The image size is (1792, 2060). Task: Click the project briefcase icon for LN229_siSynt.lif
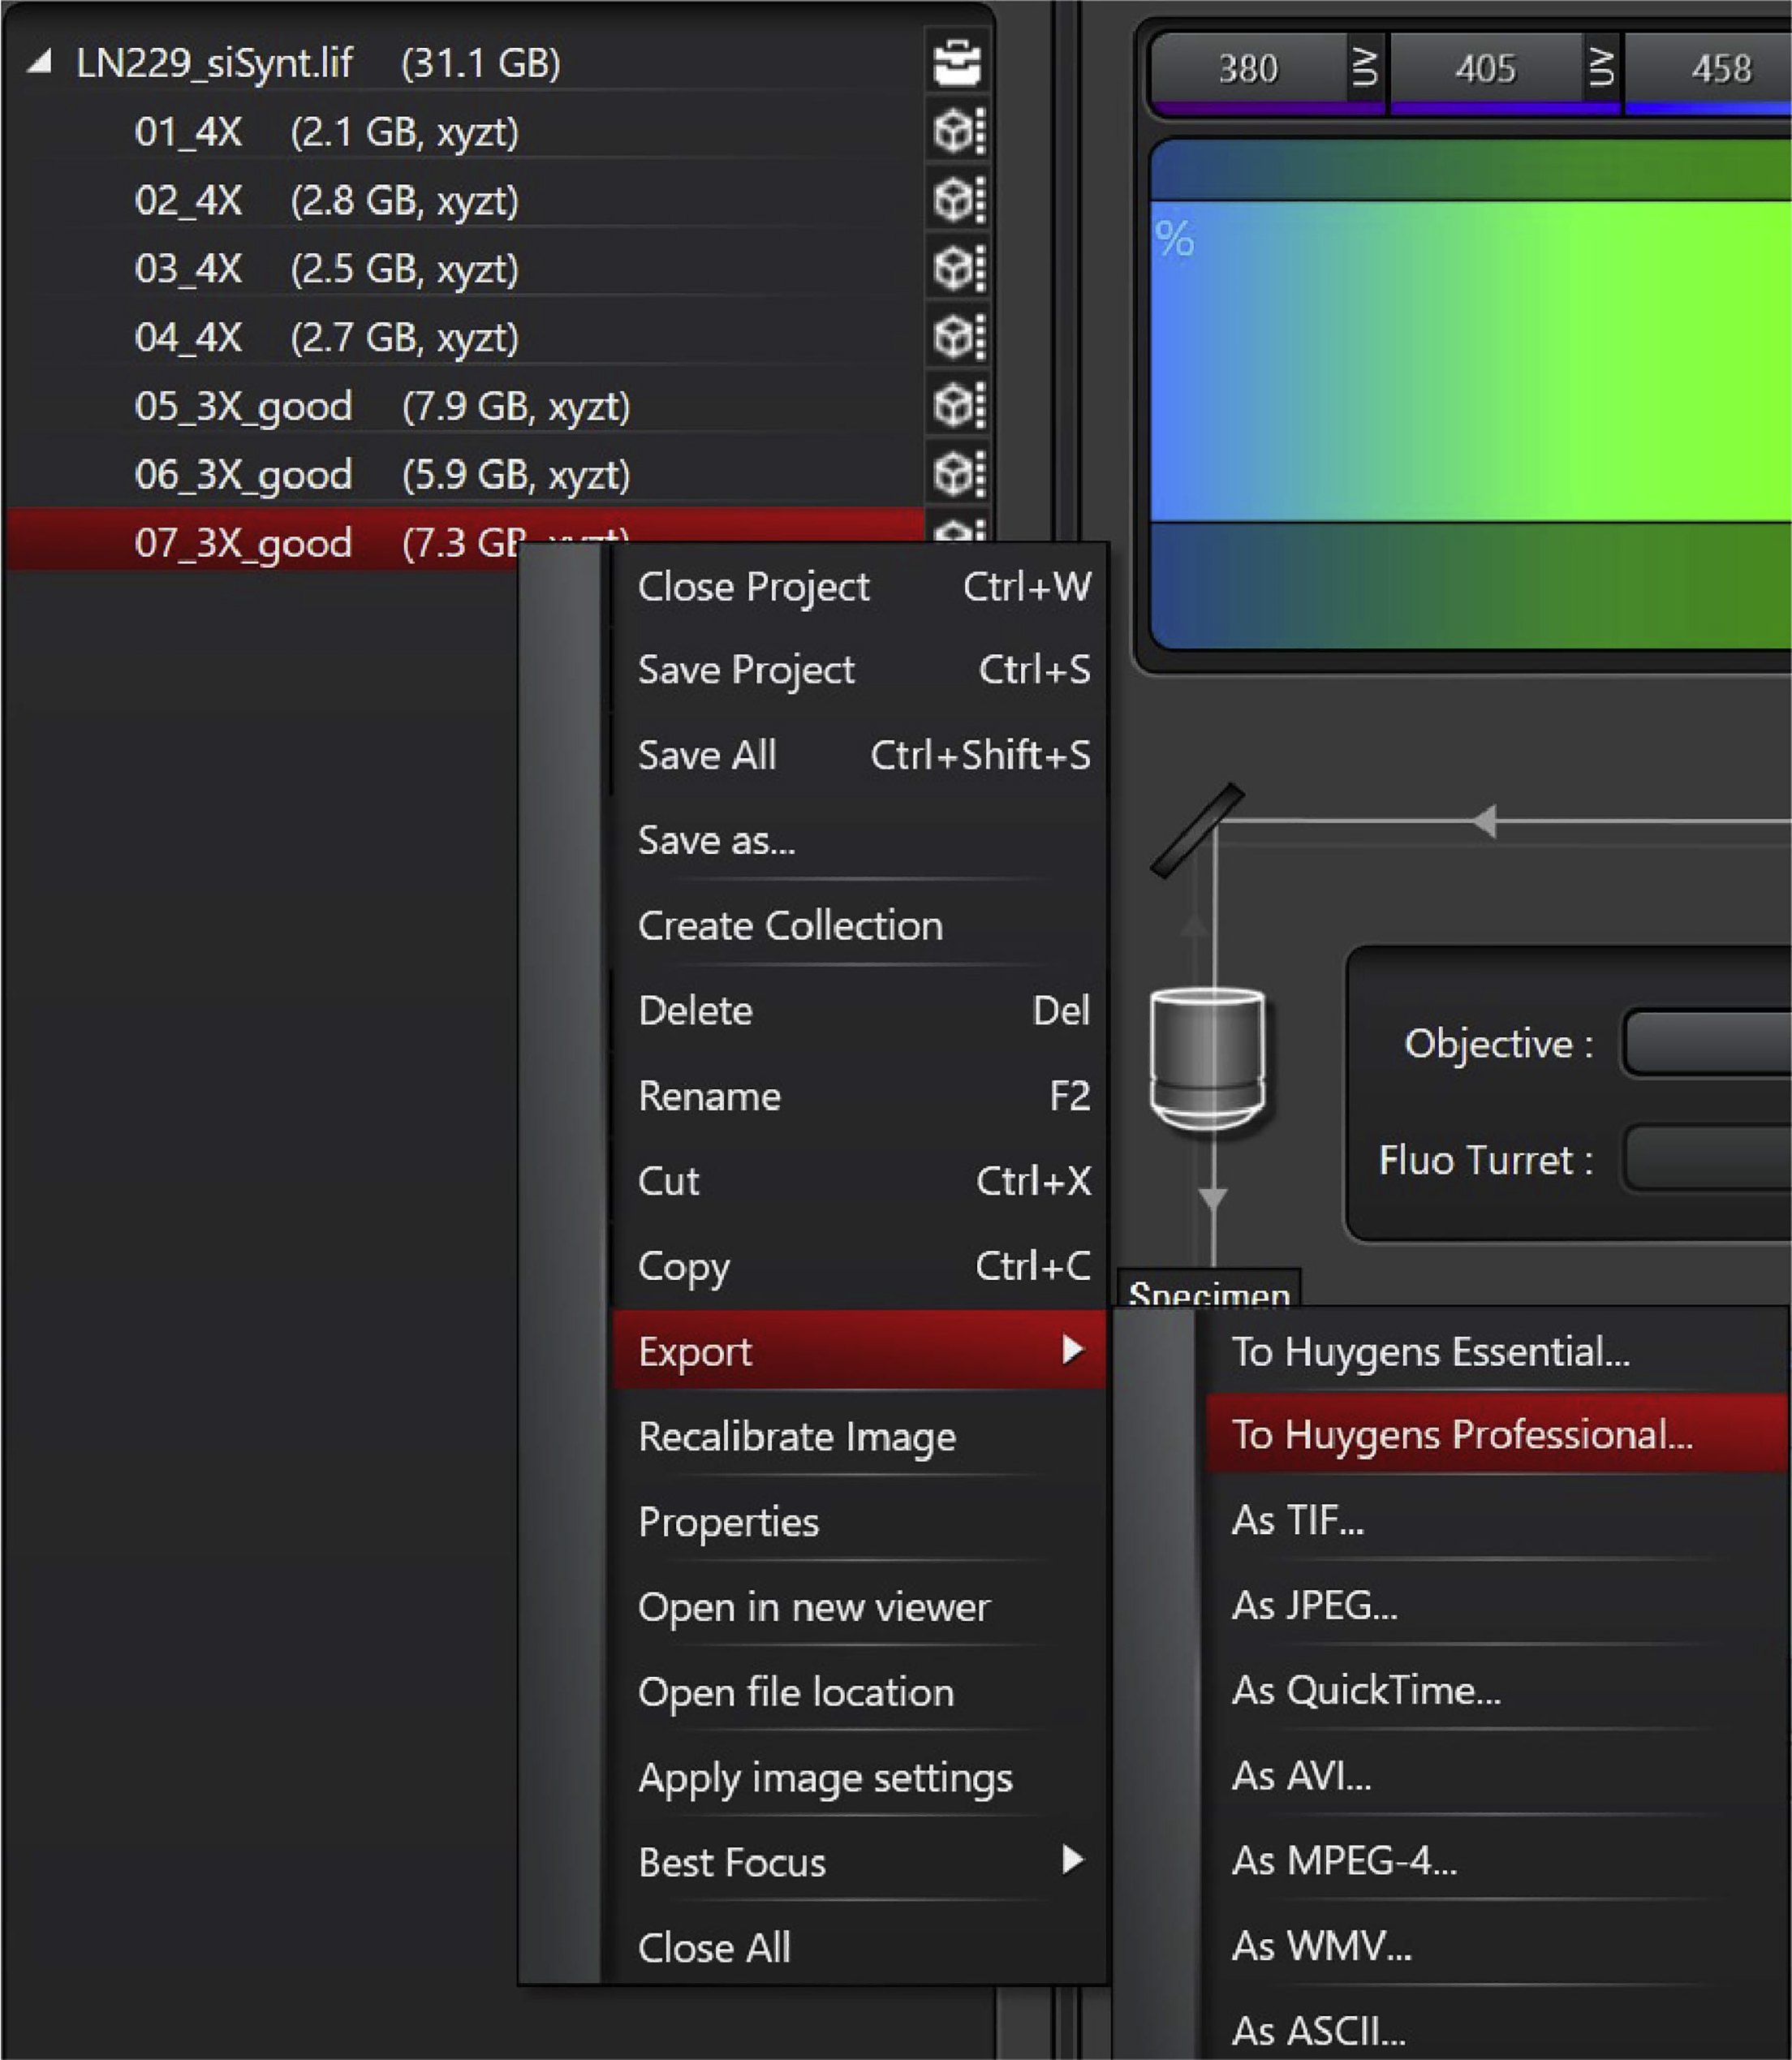(957, 63)
